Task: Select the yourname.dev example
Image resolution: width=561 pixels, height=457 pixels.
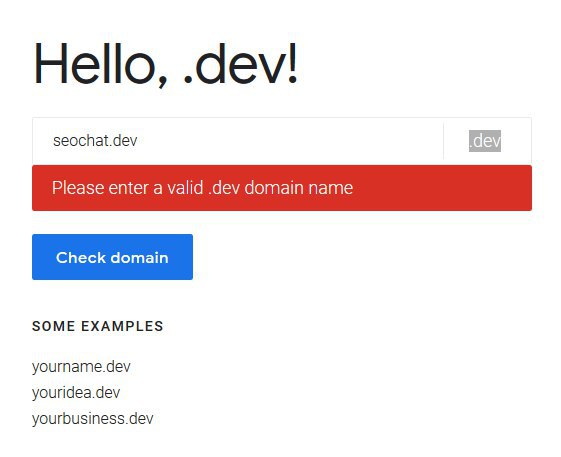Action: tap(81, 367)
